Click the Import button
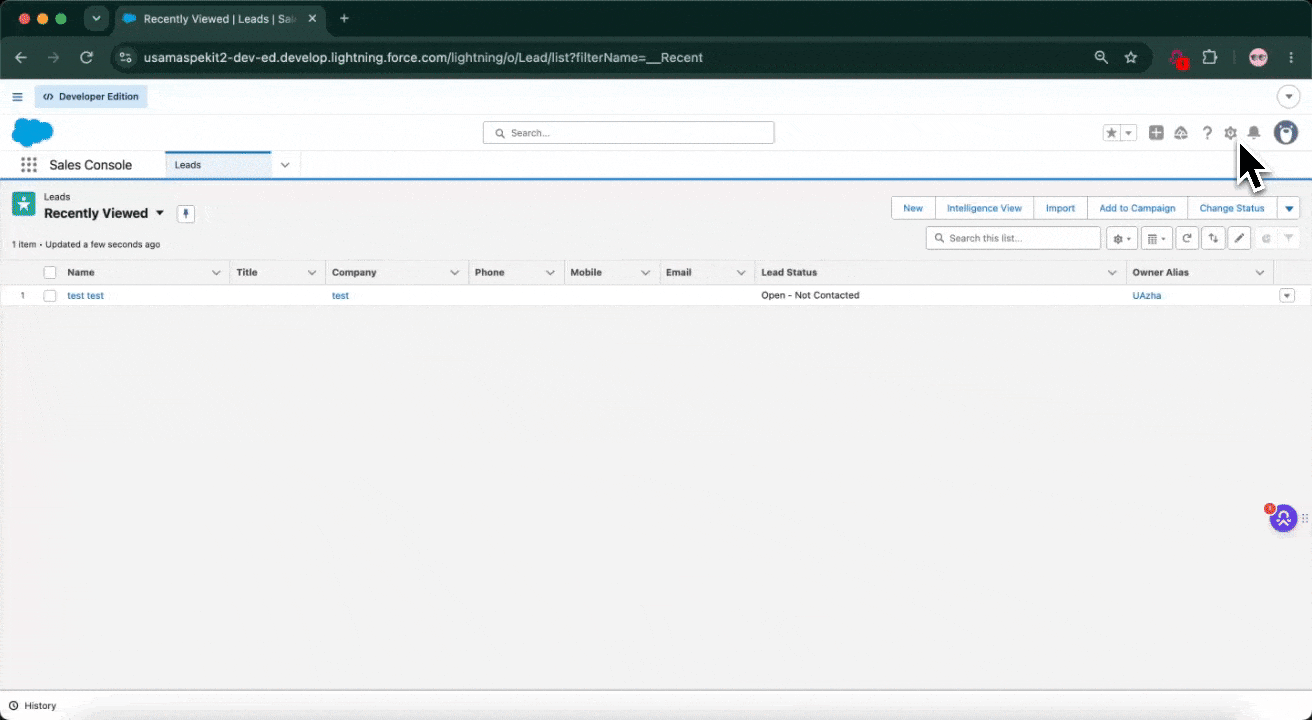This screenshot has height=720, width=1312. point(1060,208)
